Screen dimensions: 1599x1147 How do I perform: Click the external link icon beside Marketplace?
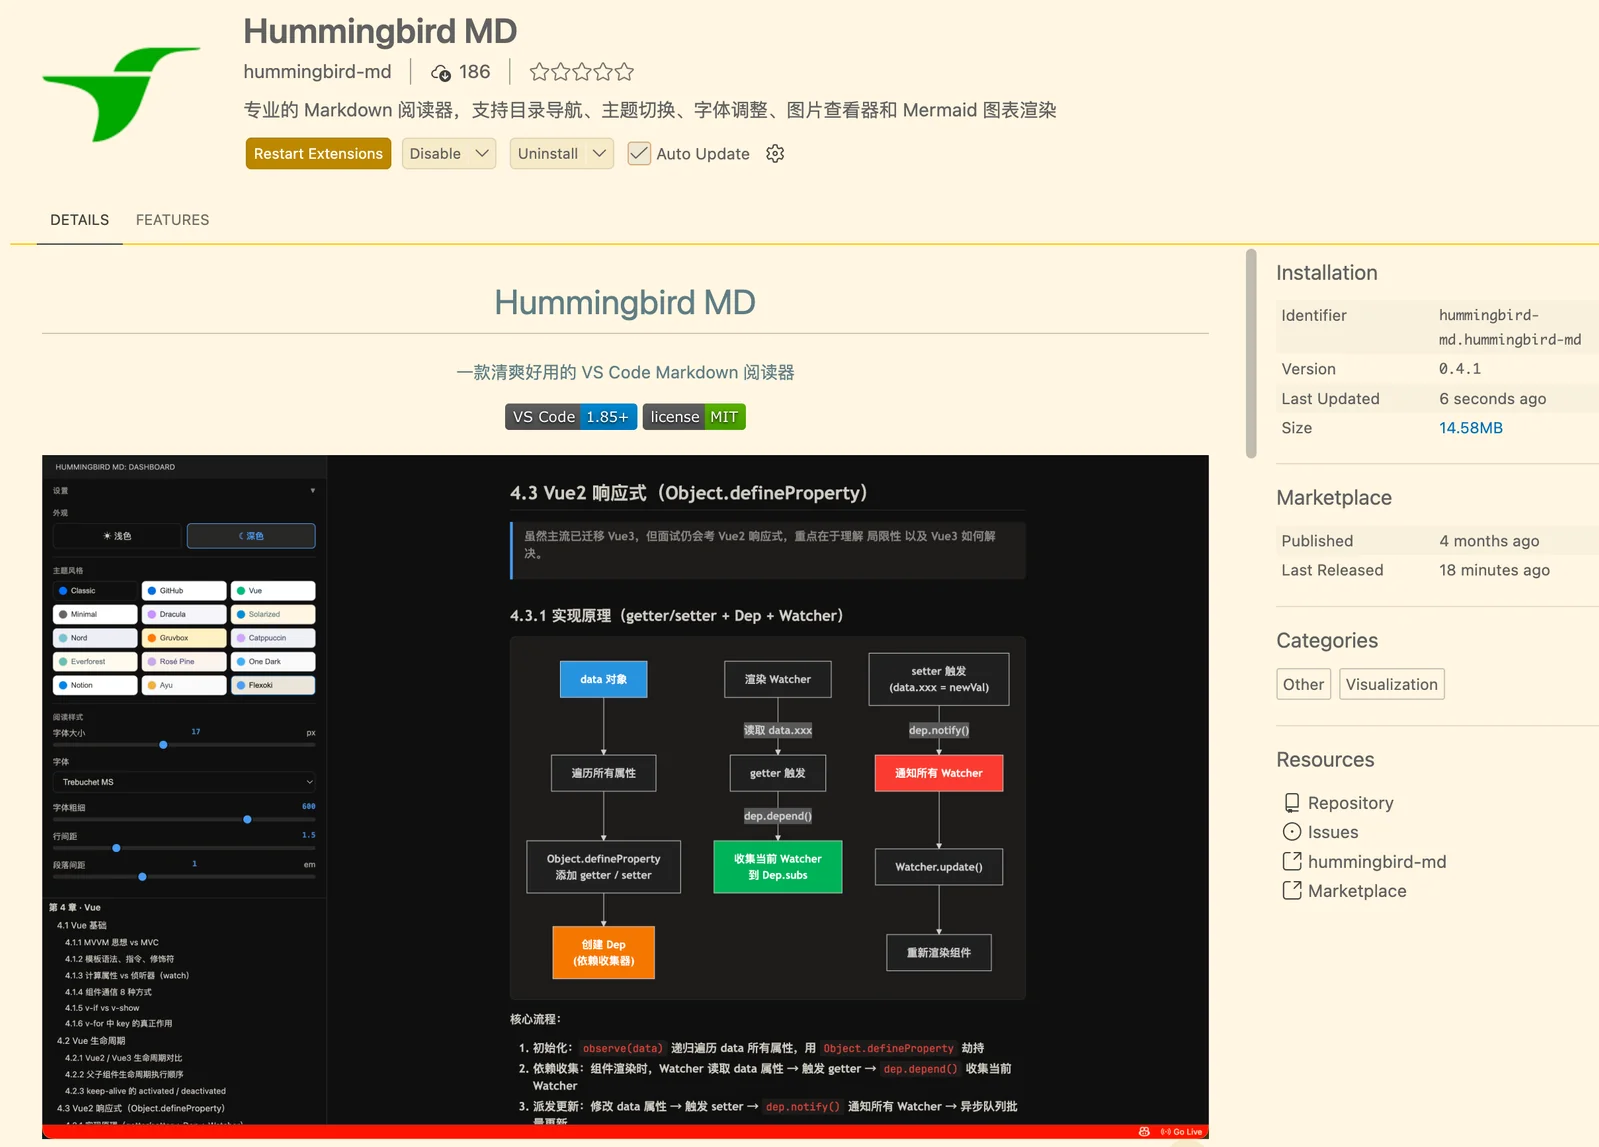tap(1292, 890)
